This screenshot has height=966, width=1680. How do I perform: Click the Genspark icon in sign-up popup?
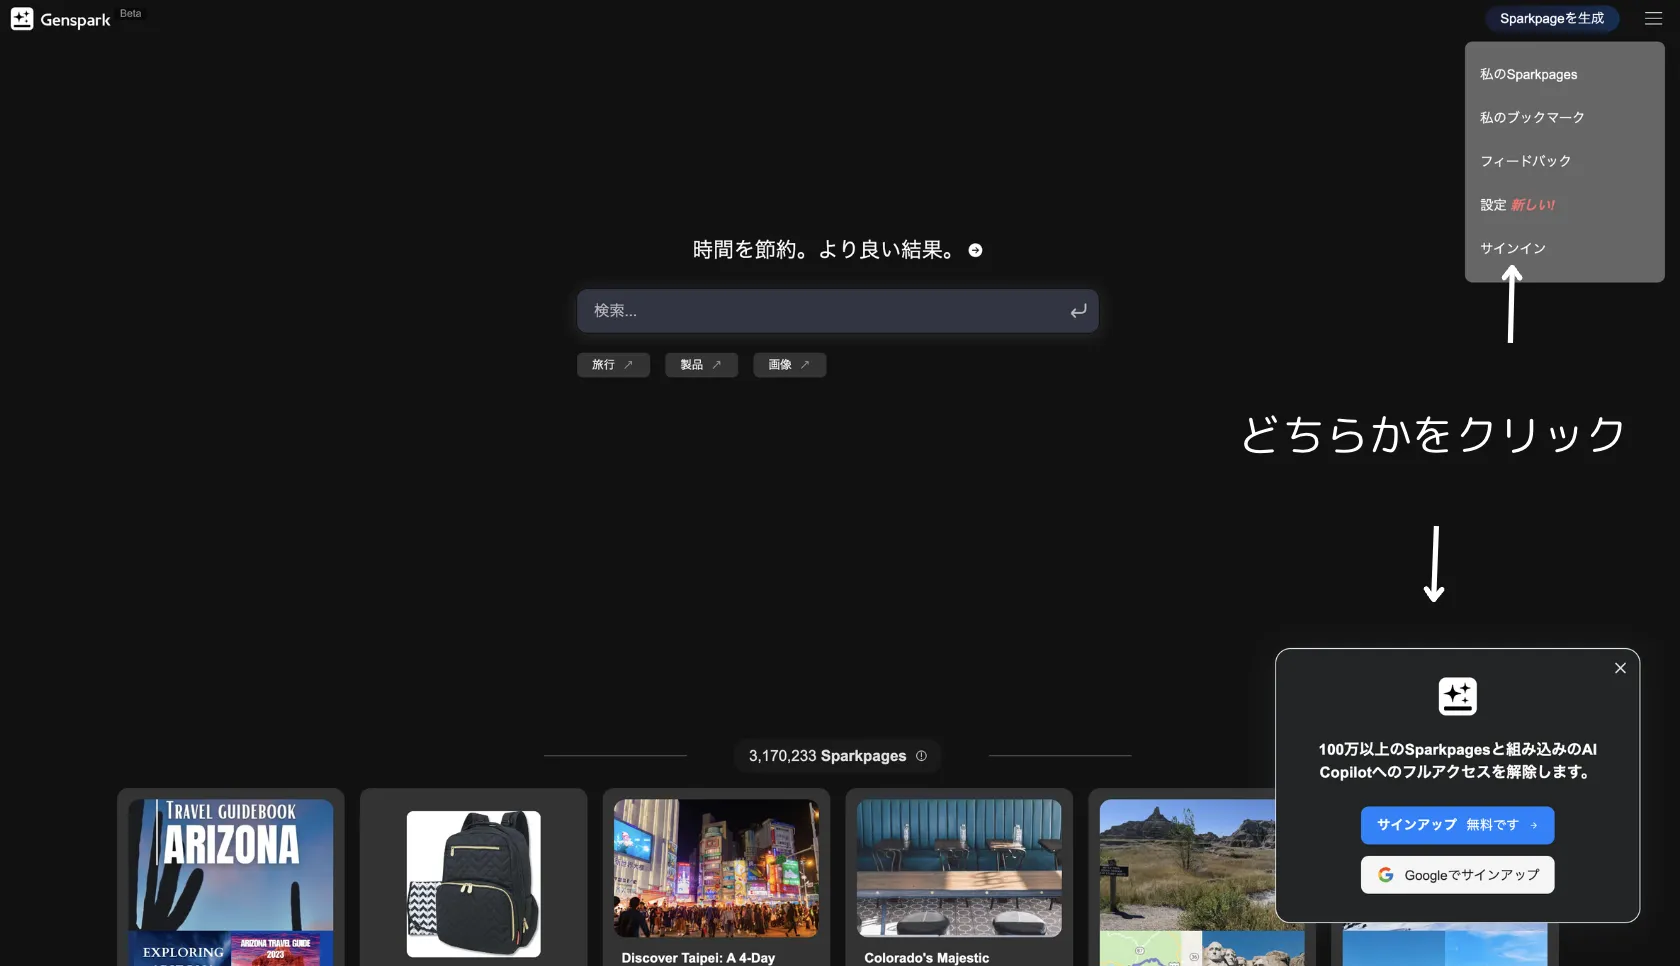point(1457,696)
